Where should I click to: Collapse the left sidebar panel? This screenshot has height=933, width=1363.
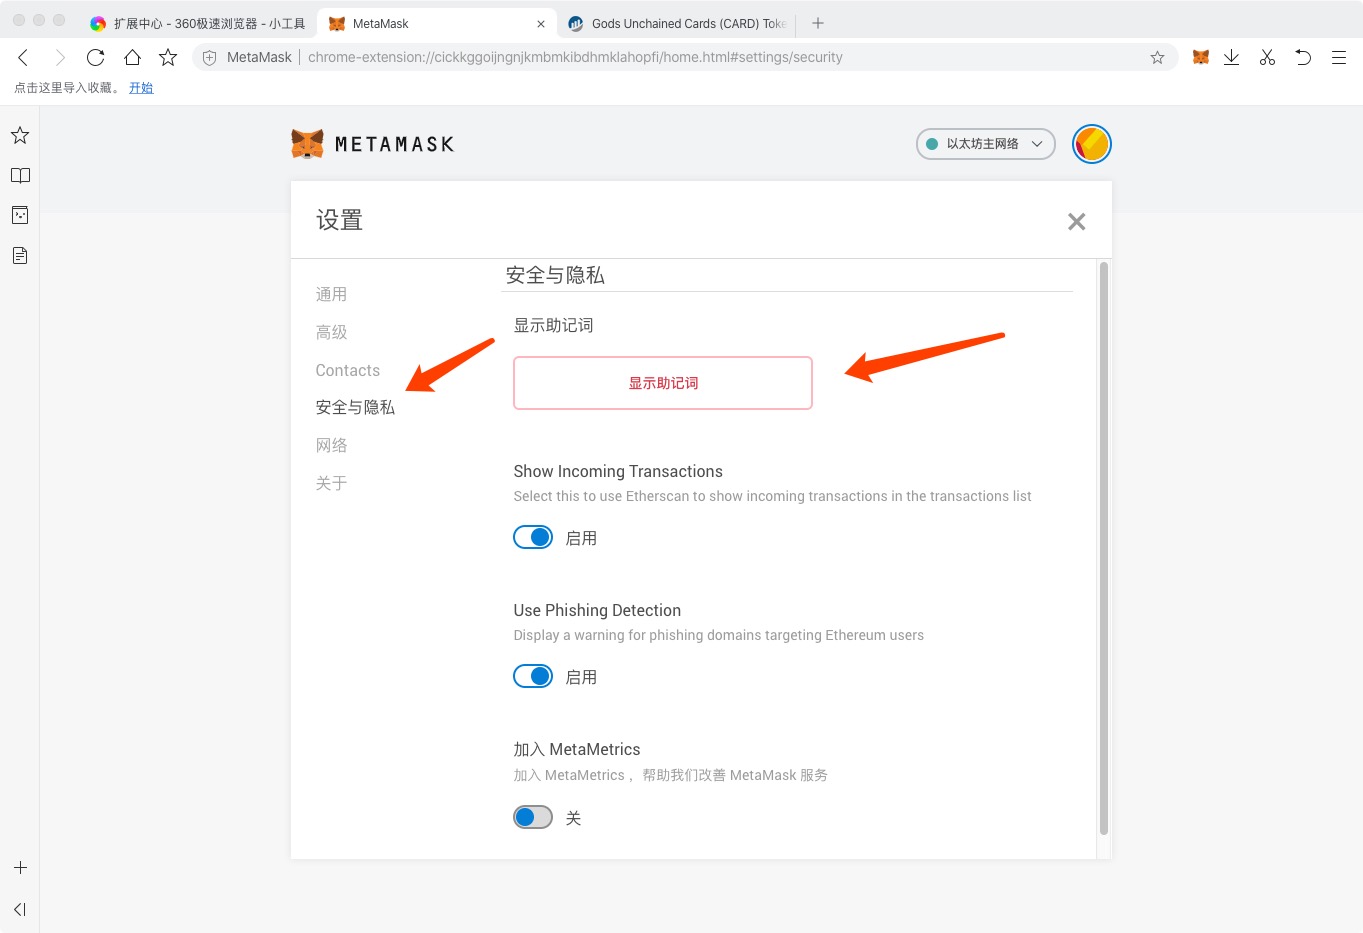(20, 909)
